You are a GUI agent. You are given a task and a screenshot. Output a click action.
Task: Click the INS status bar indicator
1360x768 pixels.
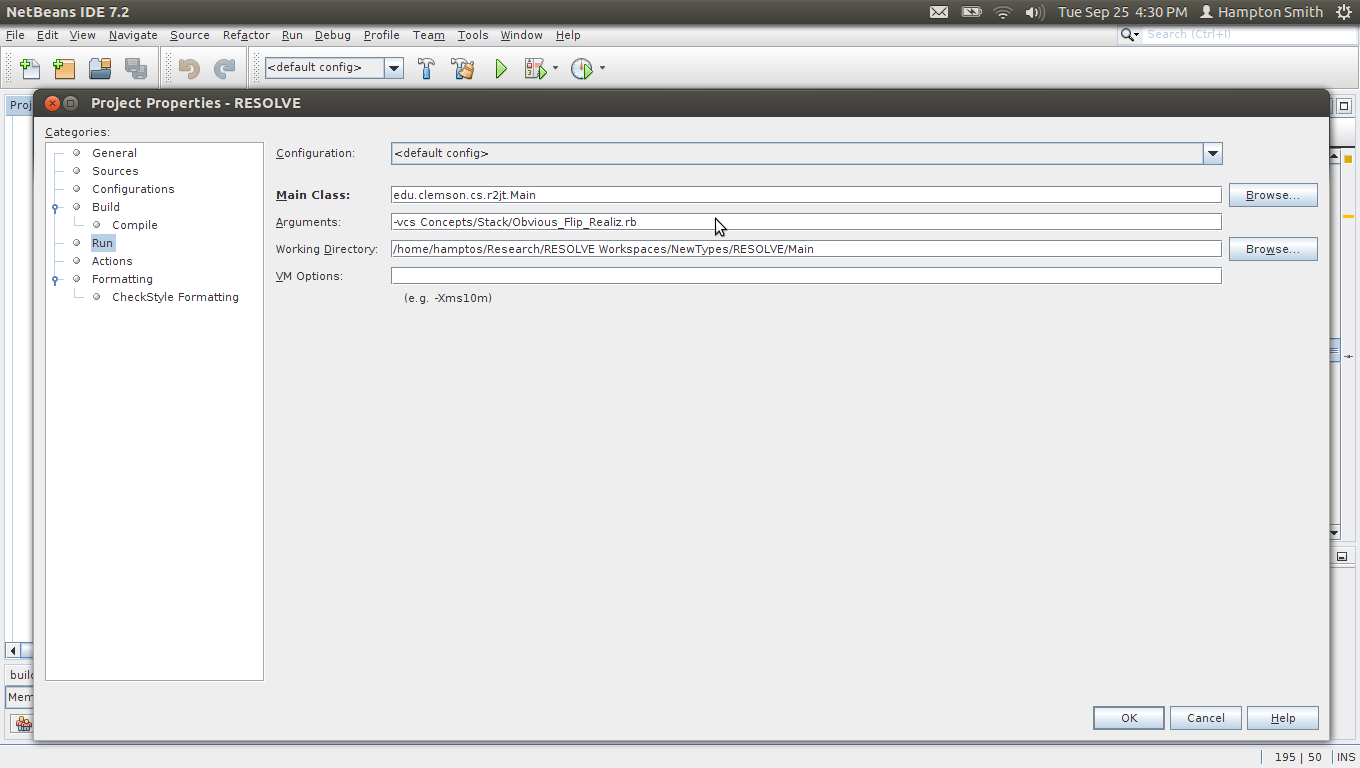(x=1345, y=758)
